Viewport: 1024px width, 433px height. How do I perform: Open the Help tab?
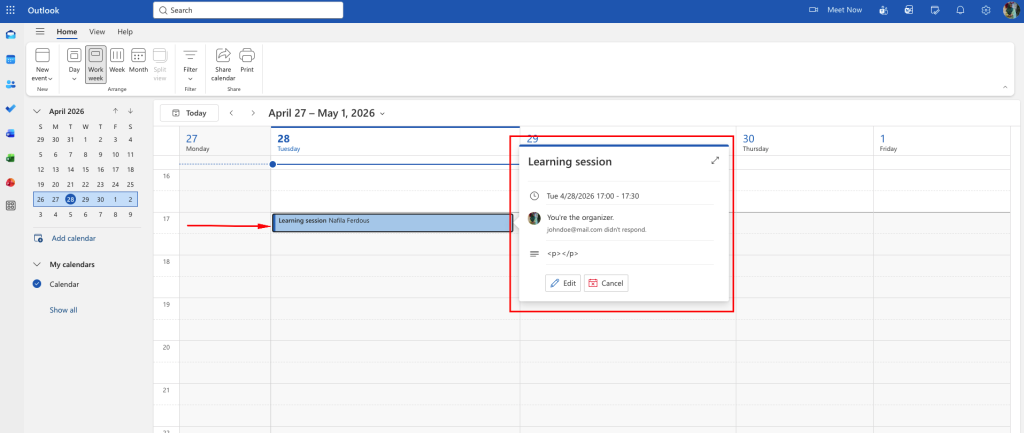point(125,32)
